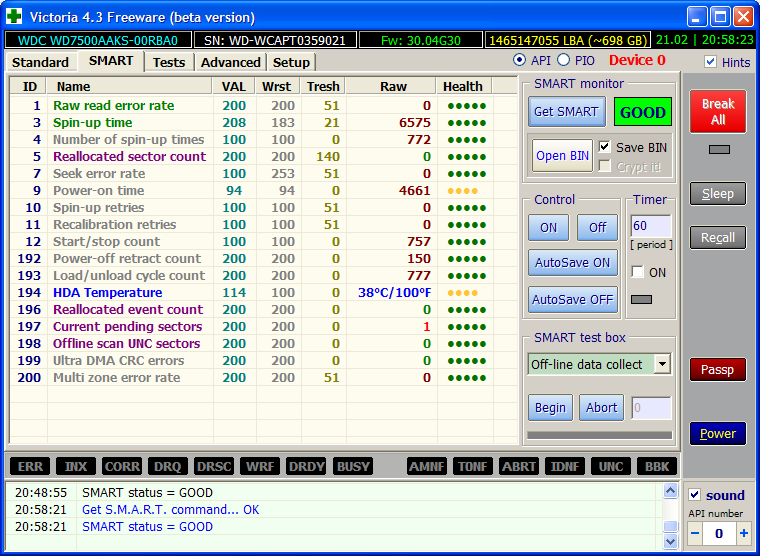Screen dimensions: 760x556
Task: Toggle the Save BIN checkbox
Action: (x=604, y=146)
